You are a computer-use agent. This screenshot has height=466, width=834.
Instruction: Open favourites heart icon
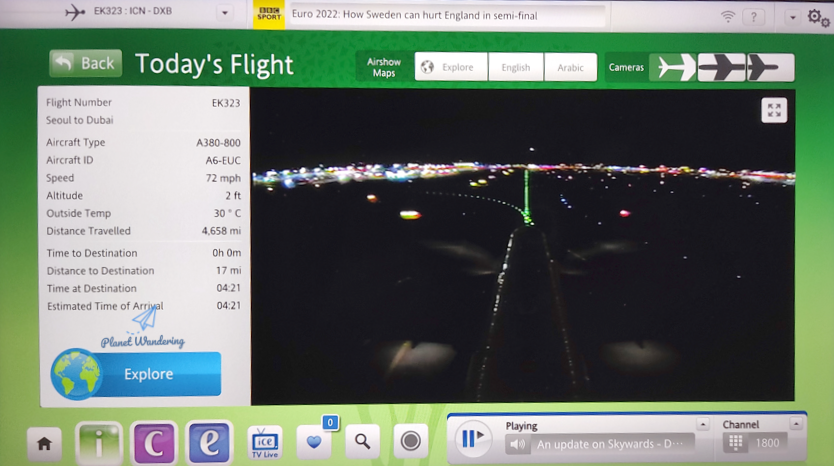pos(314,442)
